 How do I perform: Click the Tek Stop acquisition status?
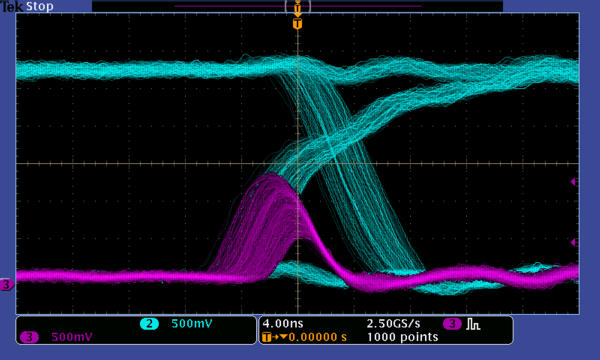[27, 6]
